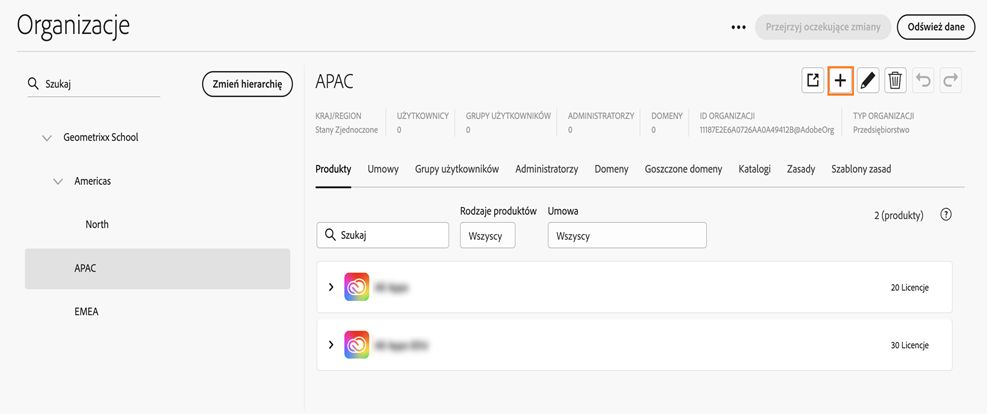Select North in the organization tree

pyautogui.click(x=97, y=225)
